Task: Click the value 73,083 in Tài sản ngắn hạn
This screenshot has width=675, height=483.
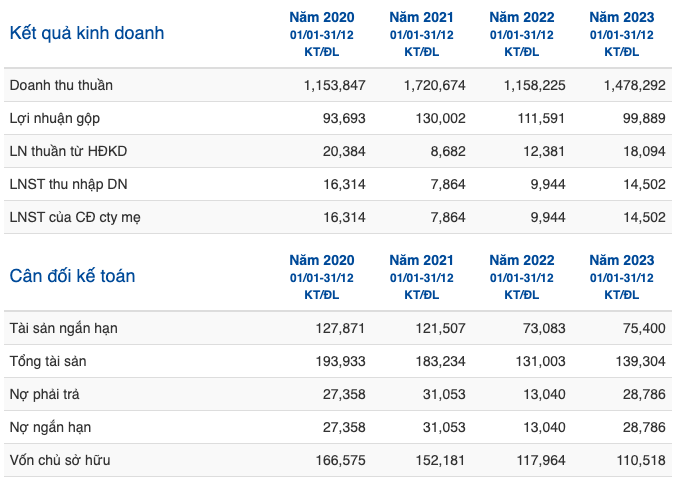Action: tap(544, 328)
